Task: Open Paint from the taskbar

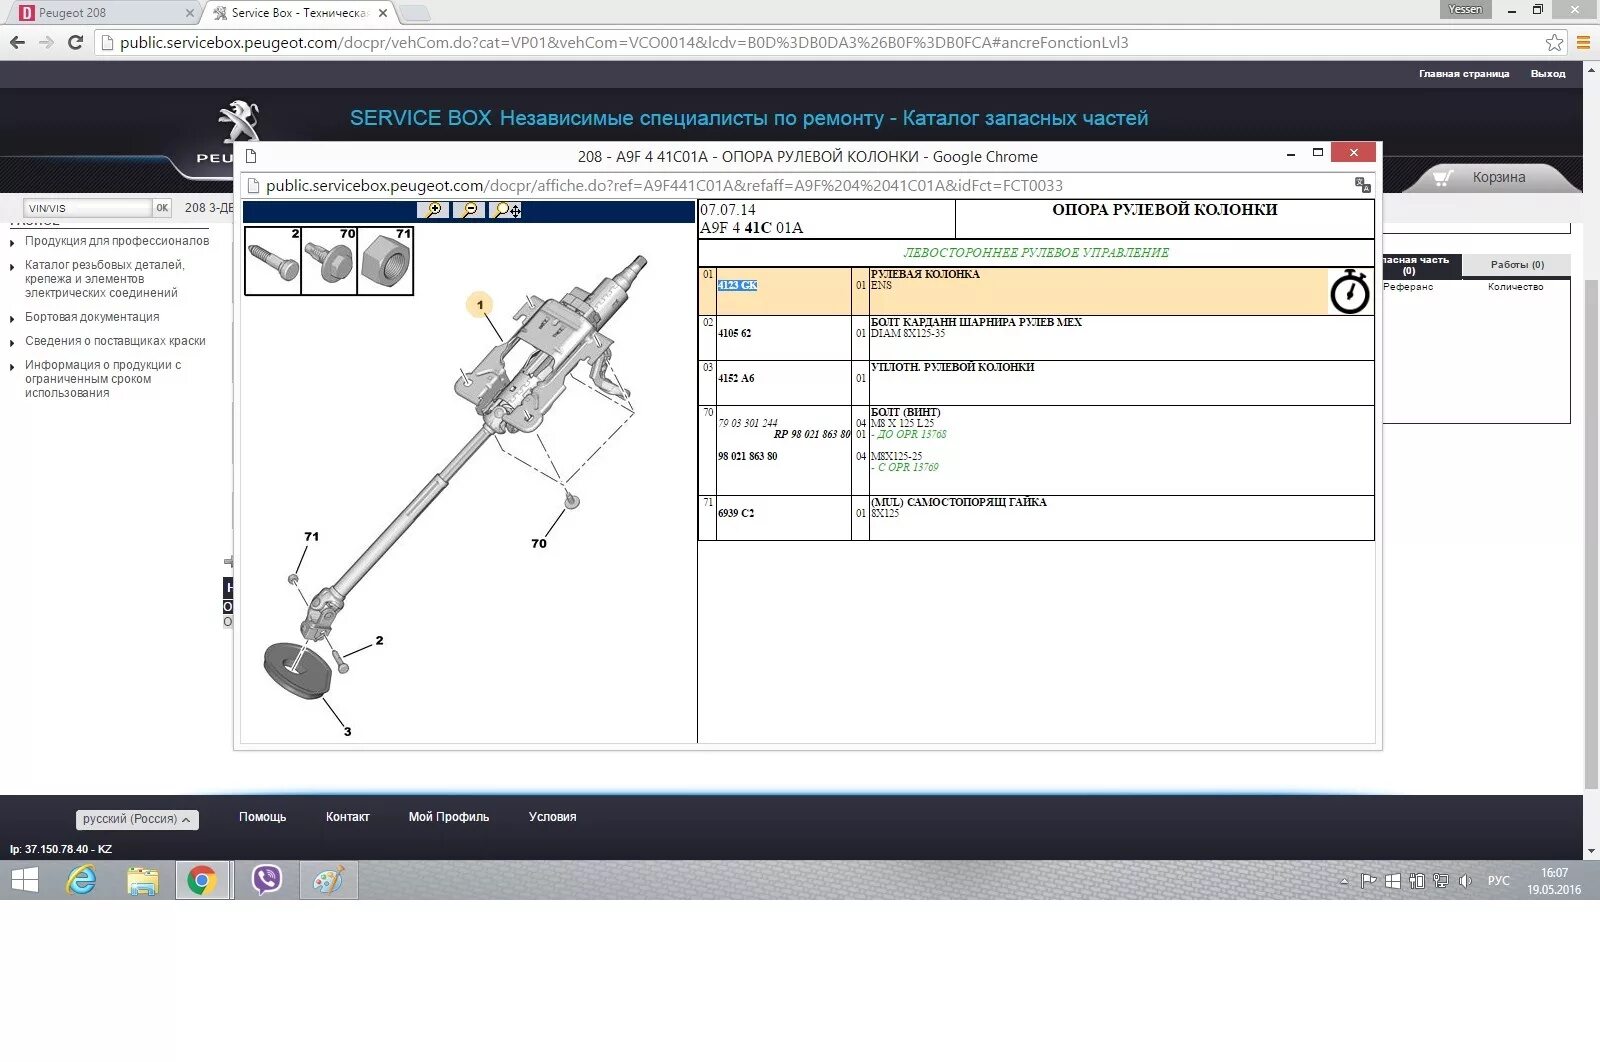Action: tap(328, 880)
